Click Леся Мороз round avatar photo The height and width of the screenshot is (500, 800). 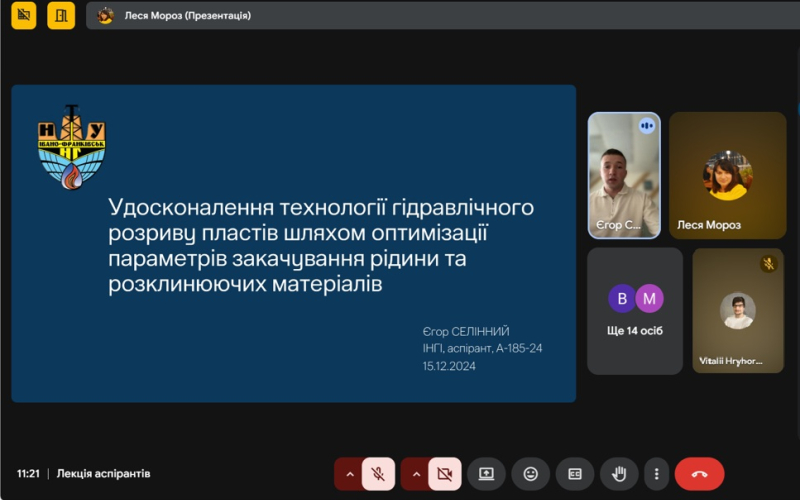pos(728,176)
